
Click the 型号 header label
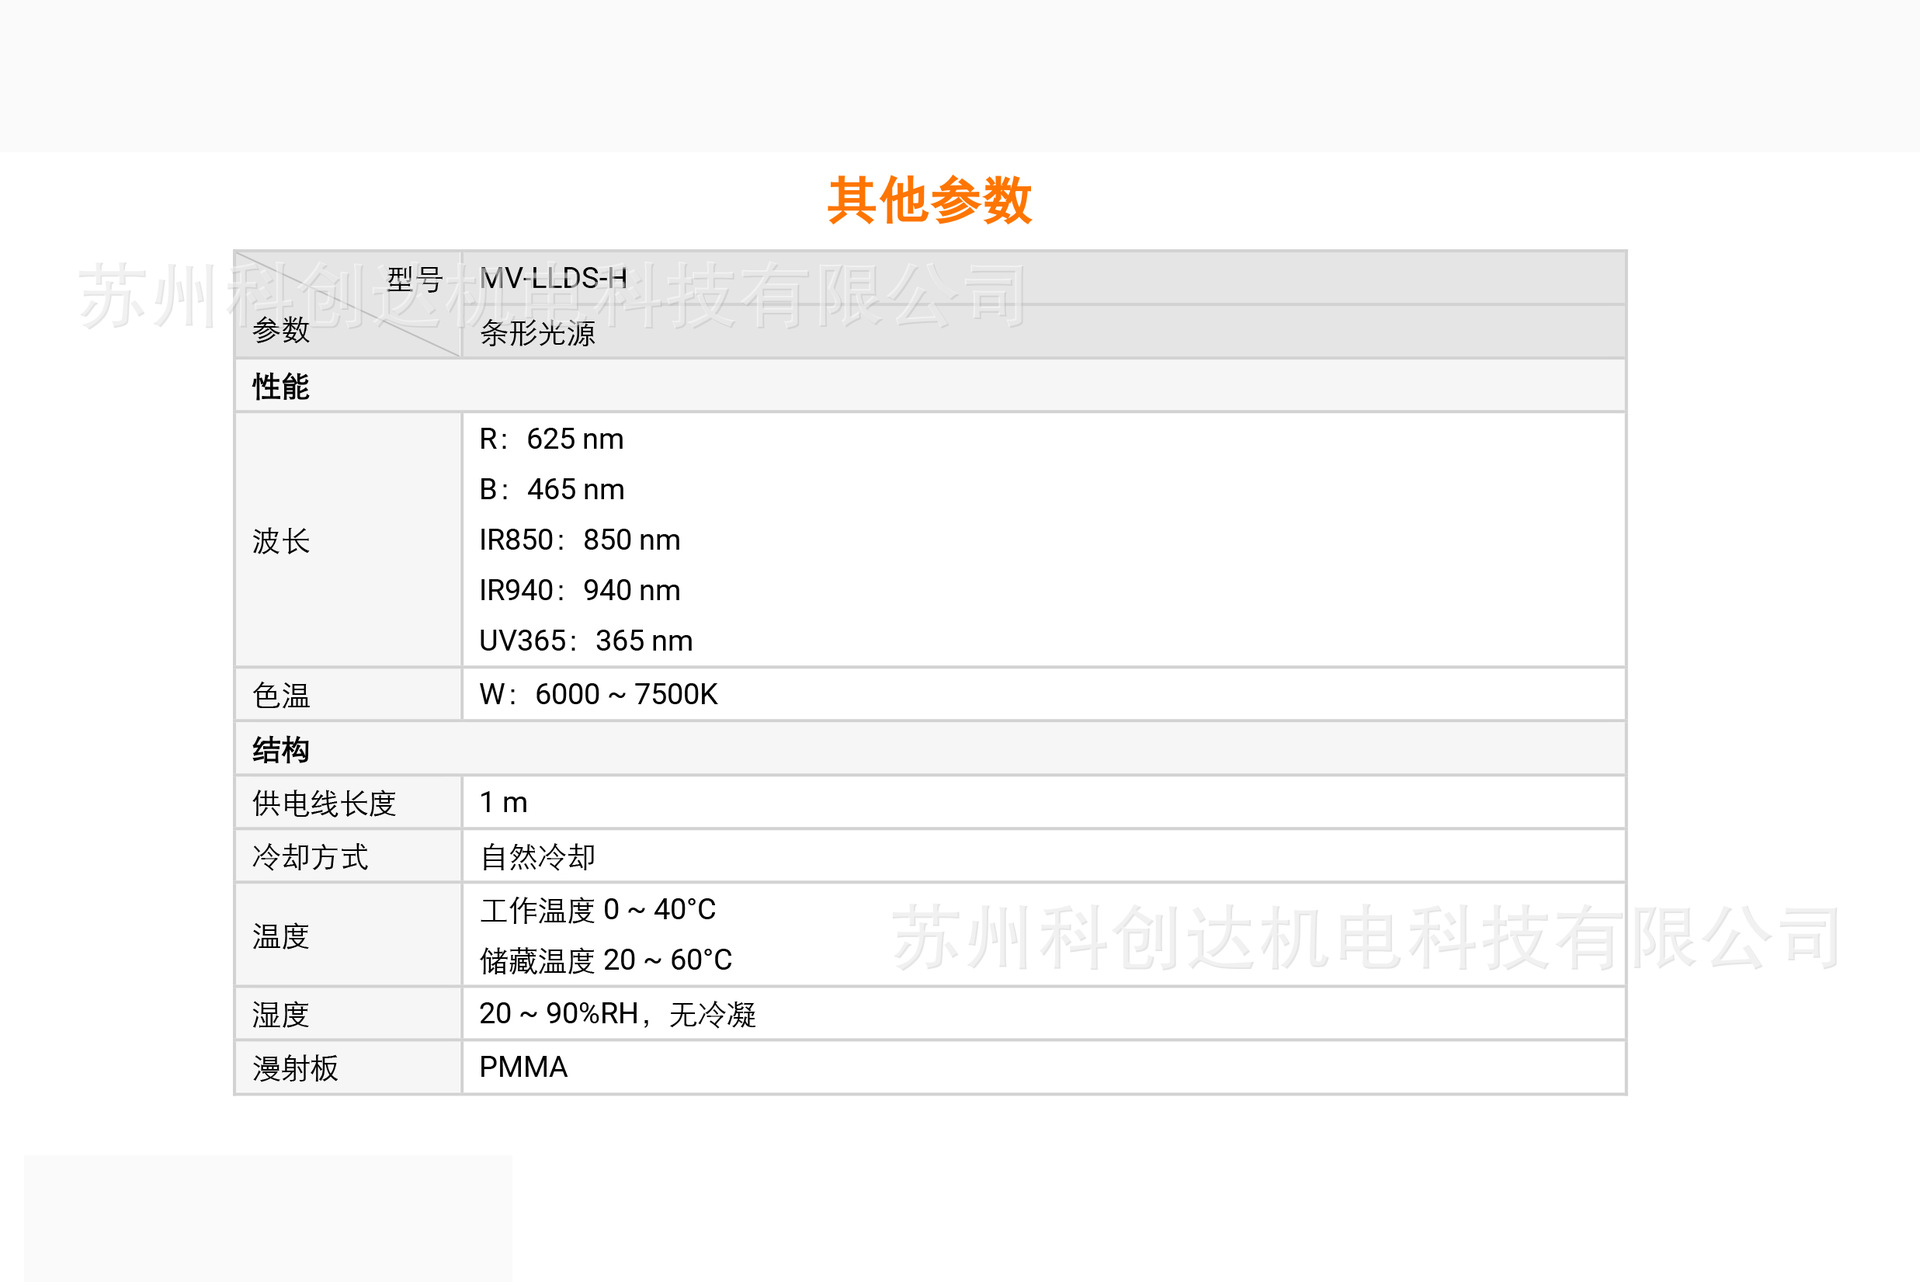click(x=415, y=279)
